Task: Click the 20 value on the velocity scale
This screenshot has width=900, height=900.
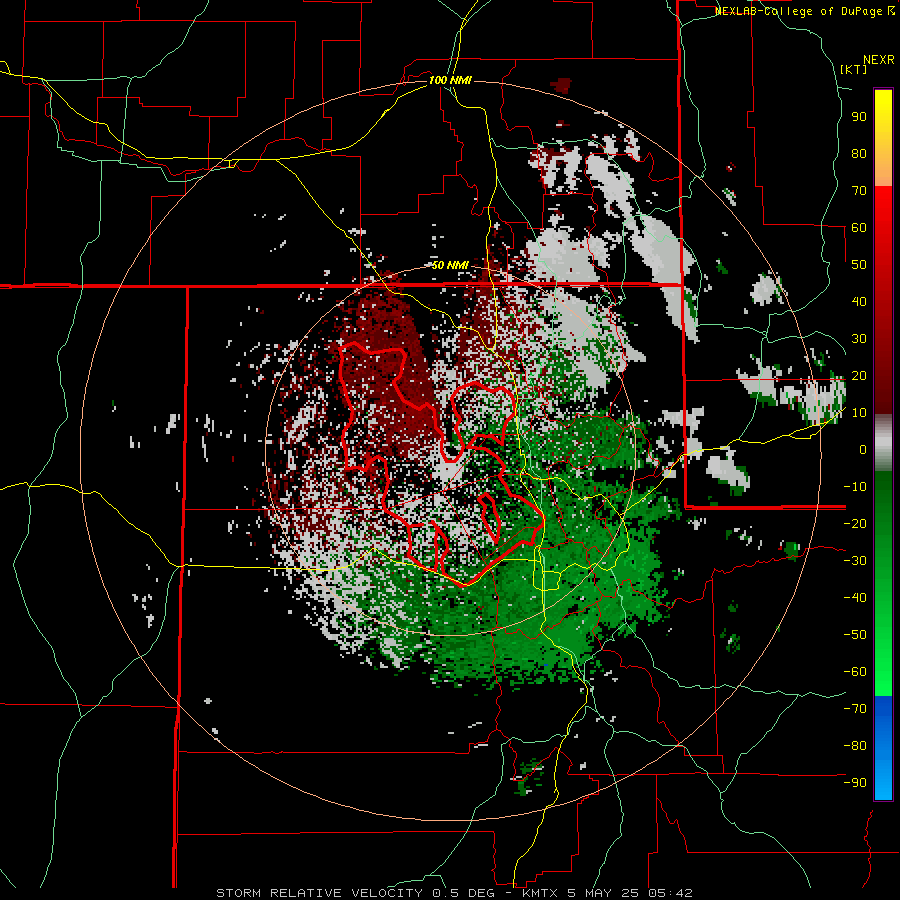Action: tap(859, 375)
